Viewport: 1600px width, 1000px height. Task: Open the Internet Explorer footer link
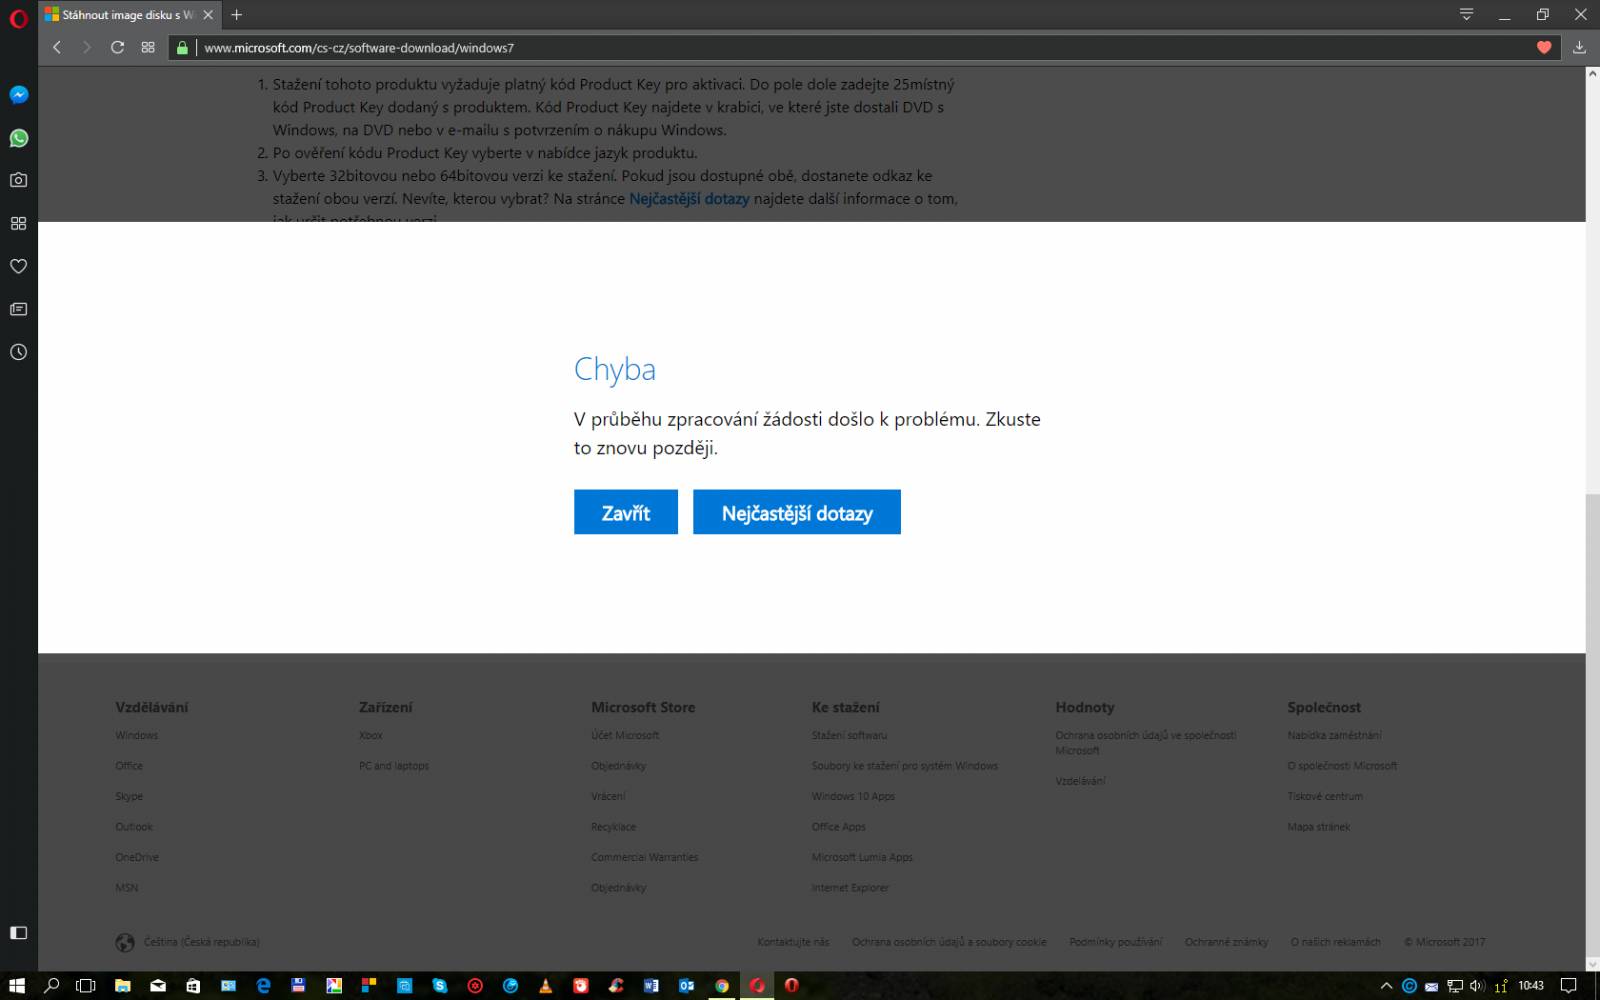(x=850, y=887)
